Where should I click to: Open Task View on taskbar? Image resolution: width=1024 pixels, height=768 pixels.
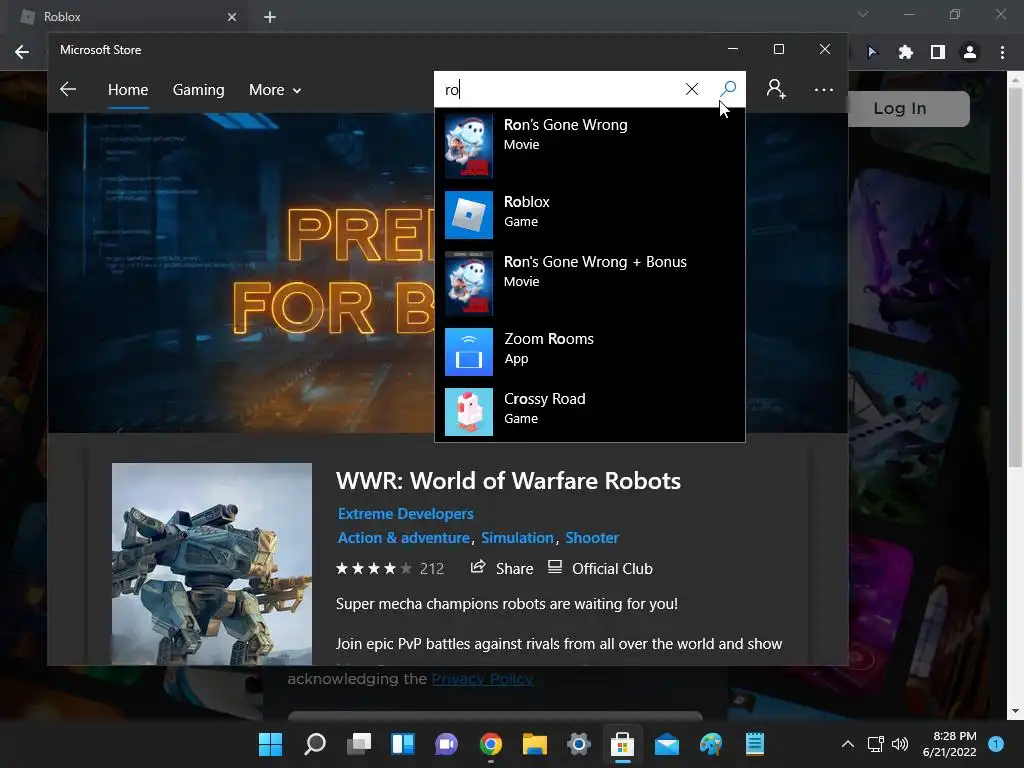[359, 744]
